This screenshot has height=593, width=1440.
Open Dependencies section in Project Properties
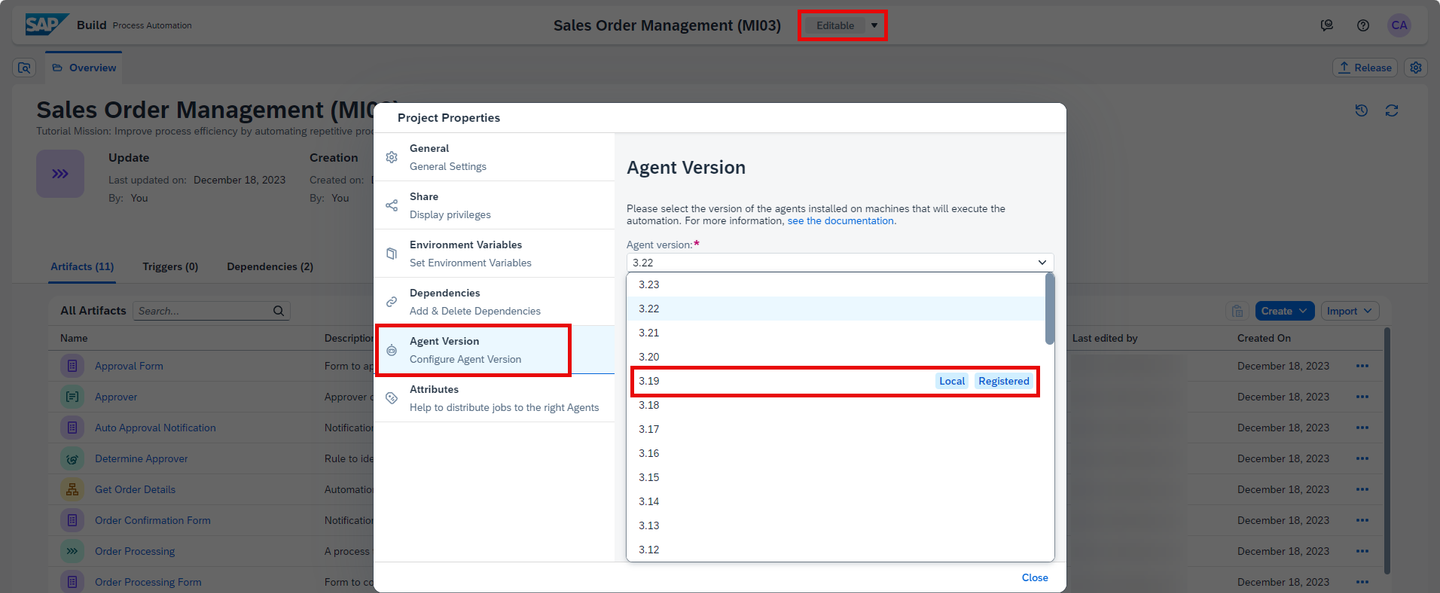[x=494, y=301]
